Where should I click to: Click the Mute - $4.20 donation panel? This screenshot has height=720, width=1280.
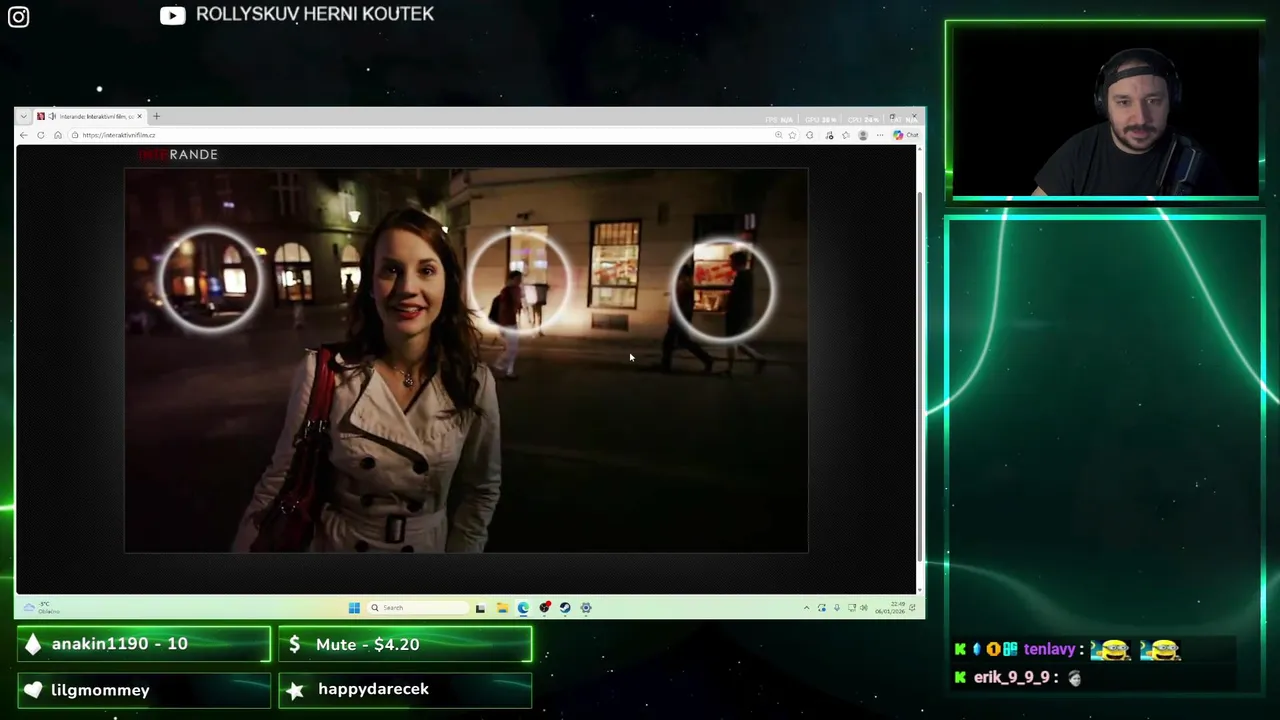tap(405, 644)
